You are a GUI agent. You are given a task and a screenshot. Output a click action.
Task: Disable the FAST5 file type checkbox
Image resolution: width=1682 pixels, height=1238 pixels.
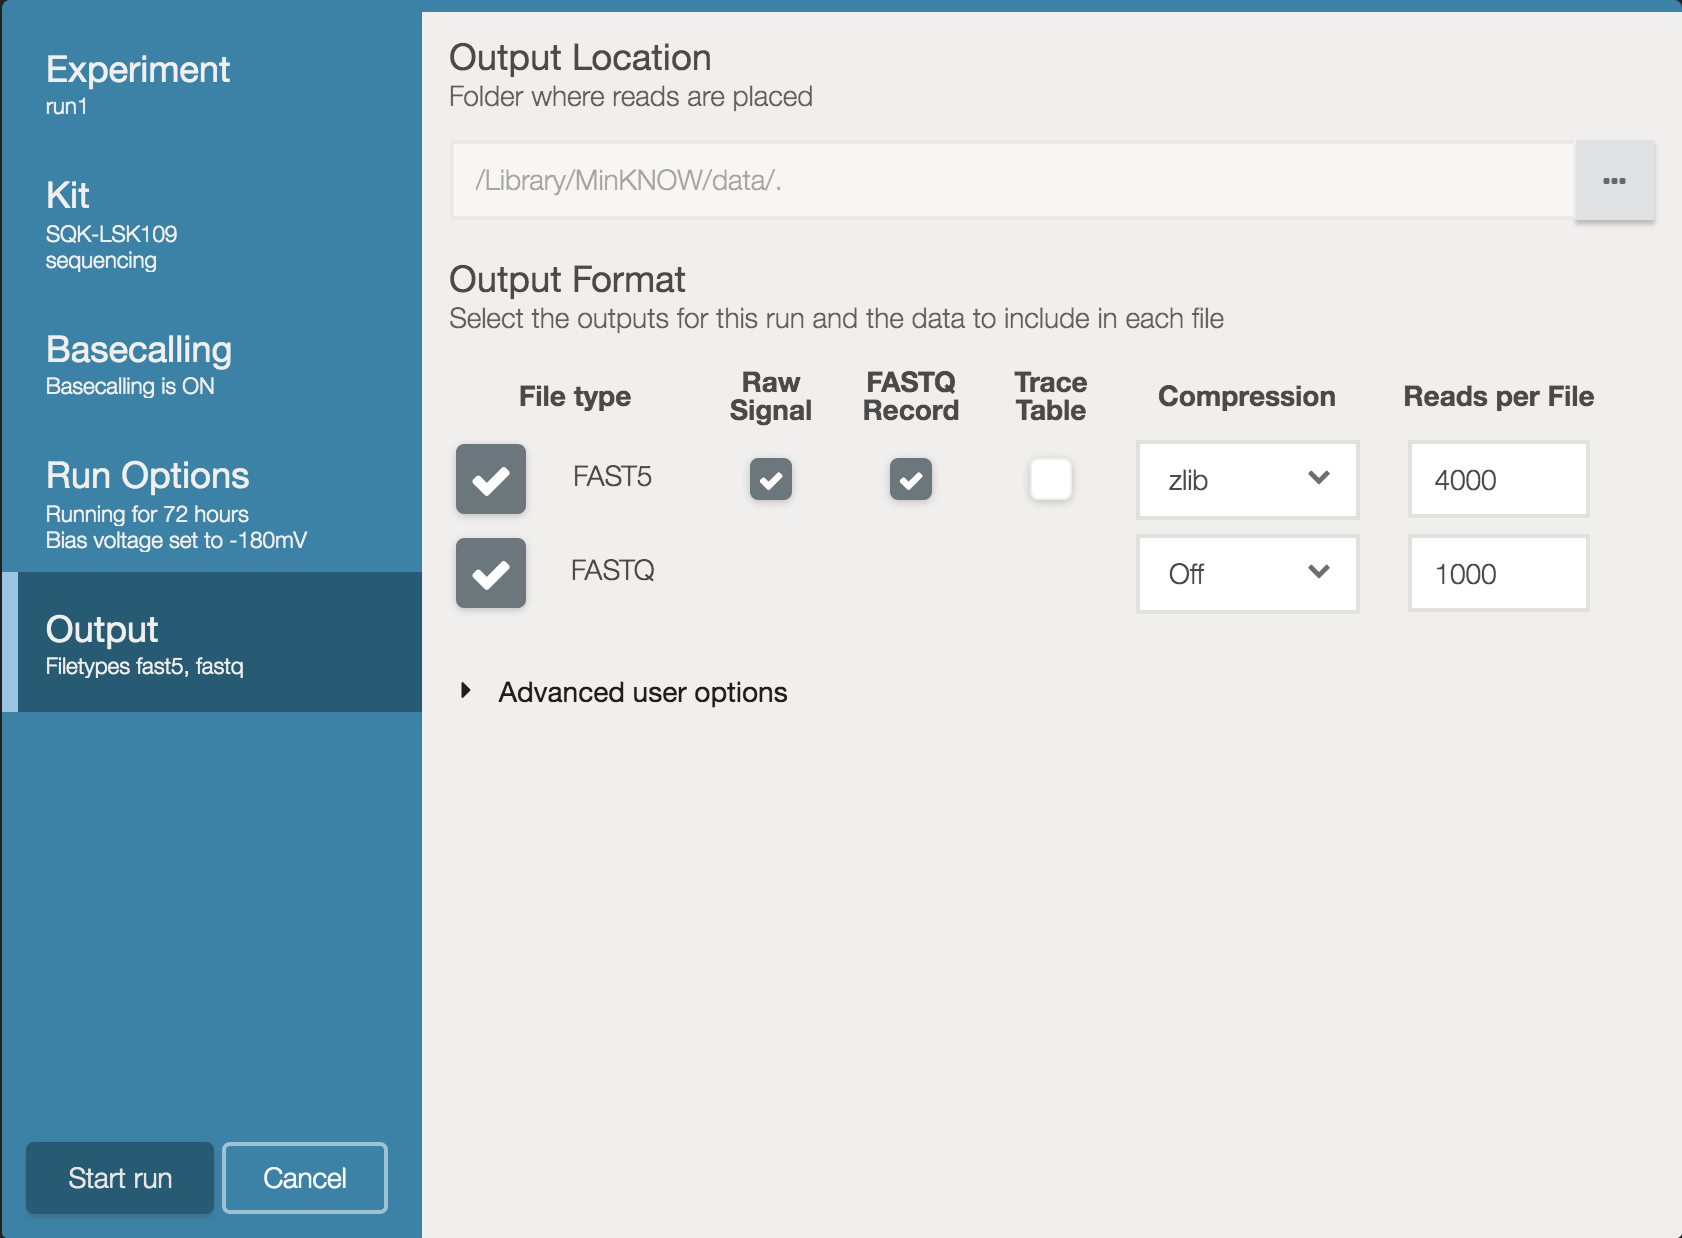(491, 480)
